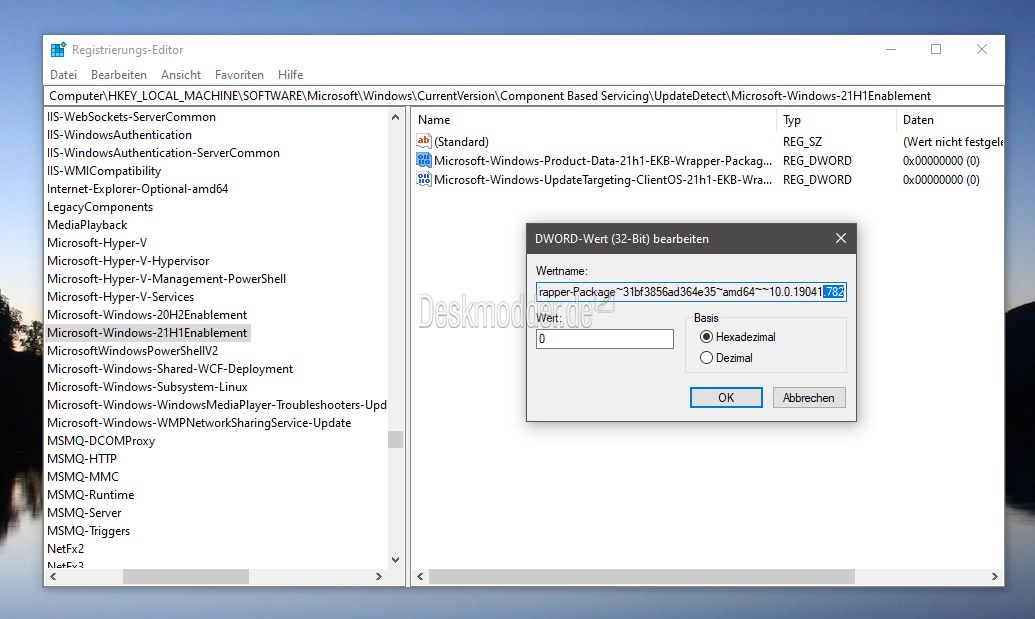Select the NetFx2 key
1035x619 pixels.
tap(65, 548)
